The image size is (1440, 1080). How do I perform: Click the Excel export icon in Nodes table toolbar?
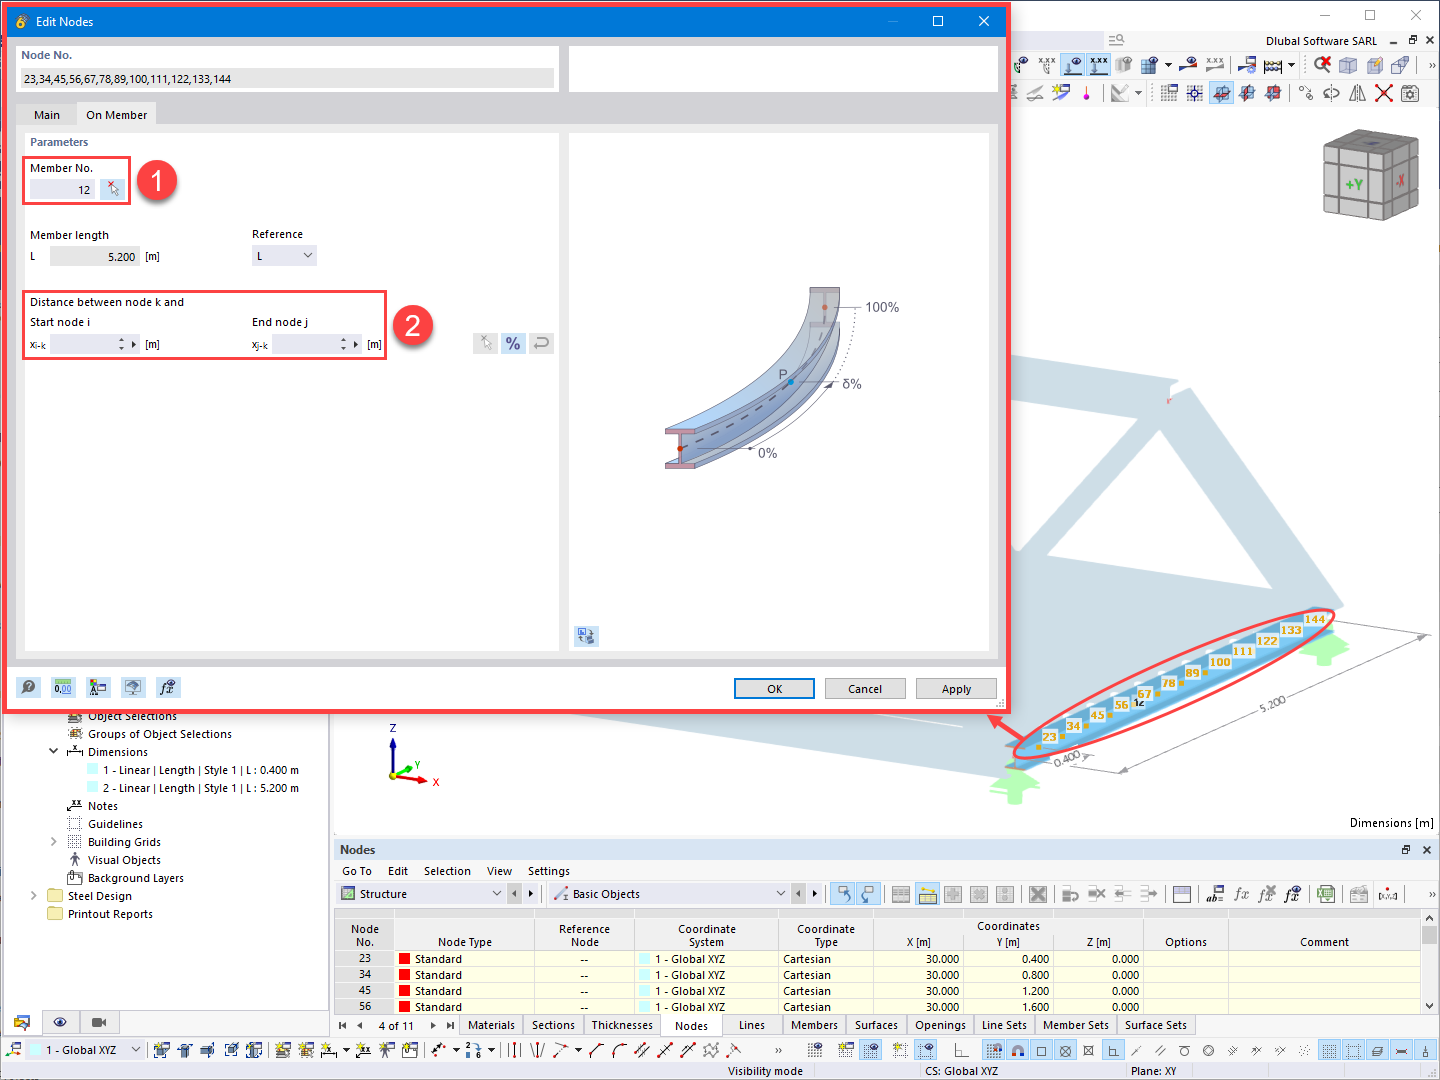point(1326,894)
